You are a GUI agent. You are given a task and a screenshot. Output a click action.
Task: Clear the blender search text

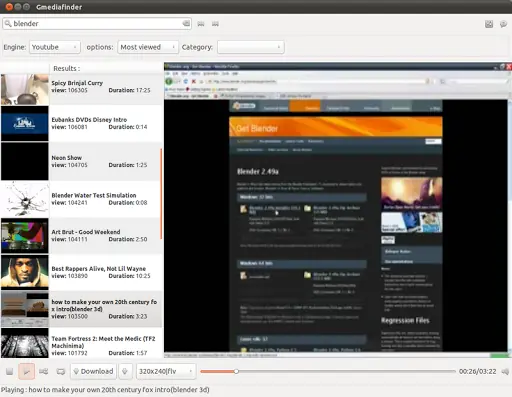(186, 23)
